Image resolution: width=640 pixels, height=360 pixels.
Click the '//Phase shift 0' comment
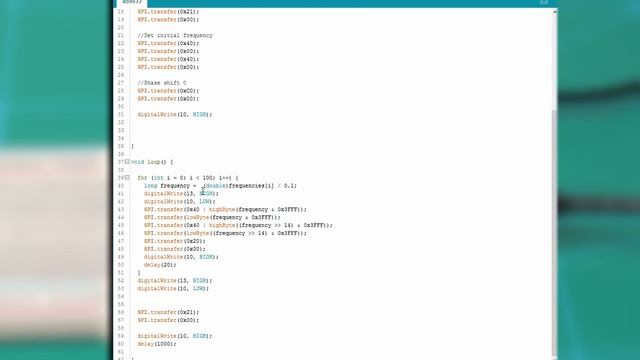pyautogui.click(x=162, y=83)
